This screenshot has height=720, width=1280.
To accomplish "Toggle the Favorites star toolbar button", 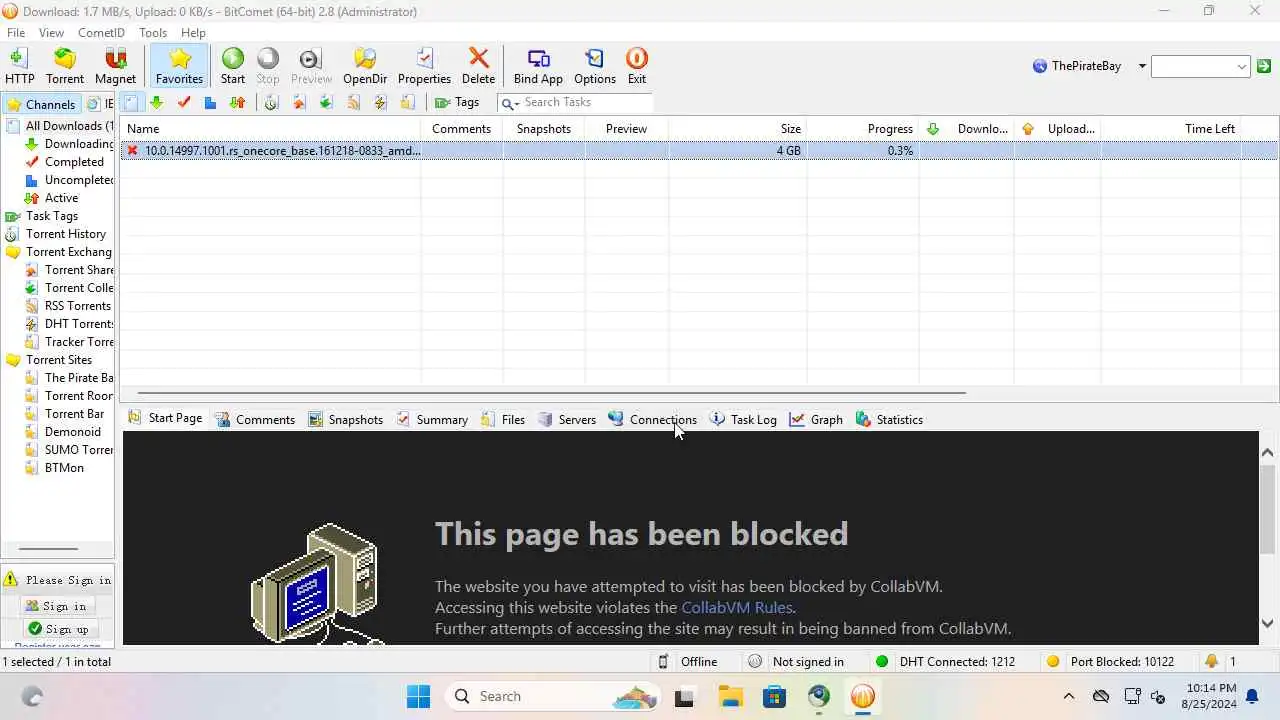I will (180, 66).
